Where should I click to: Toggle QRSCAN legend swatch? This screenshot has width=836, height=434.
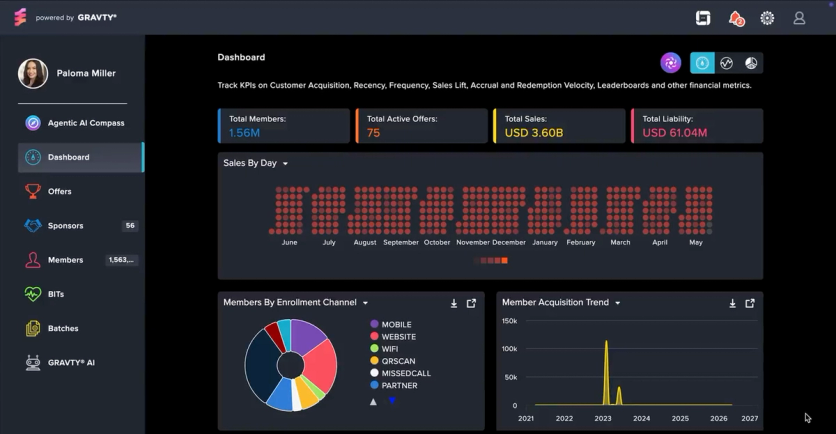pos(374,361)
